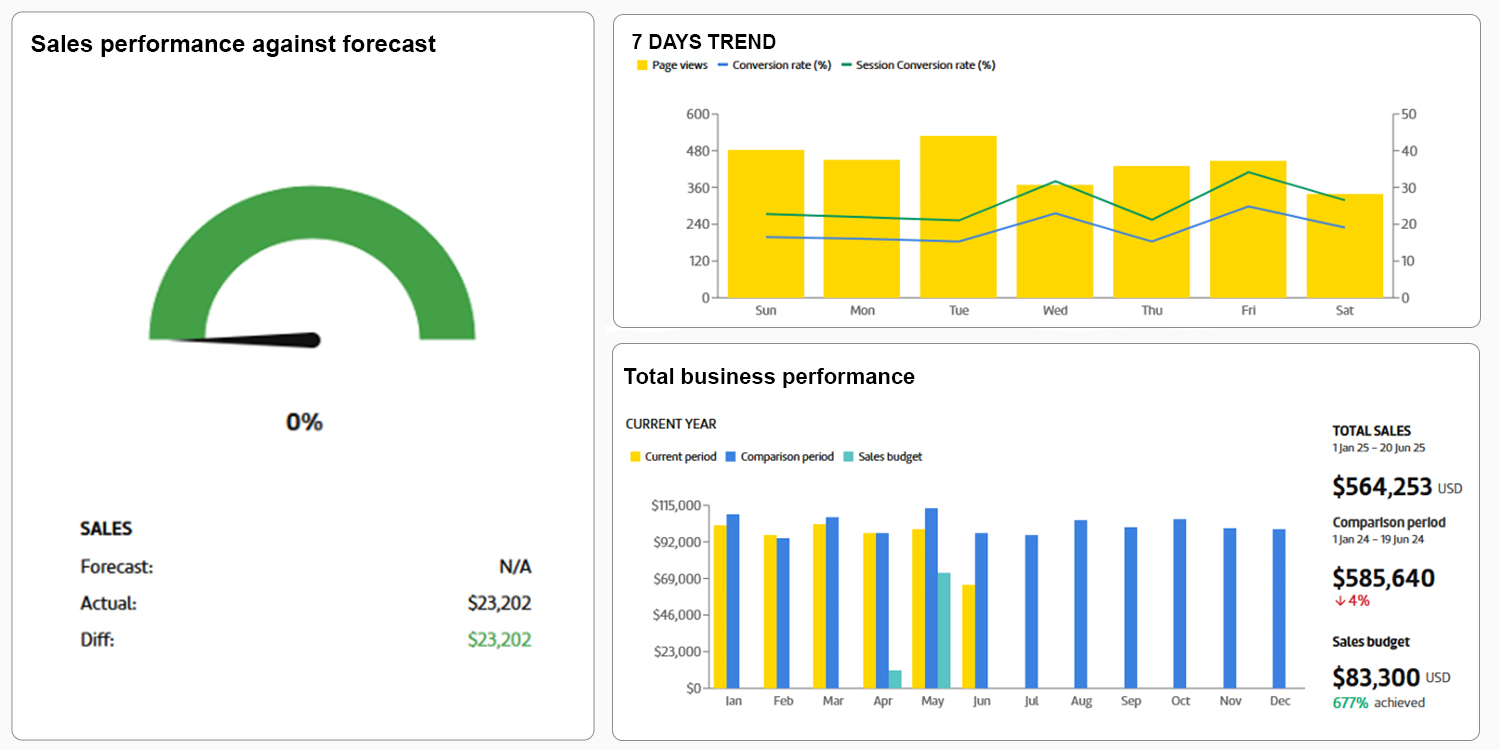Click the April sales budget teal bar
The image size is (1500, 750).
coord(895,679)
